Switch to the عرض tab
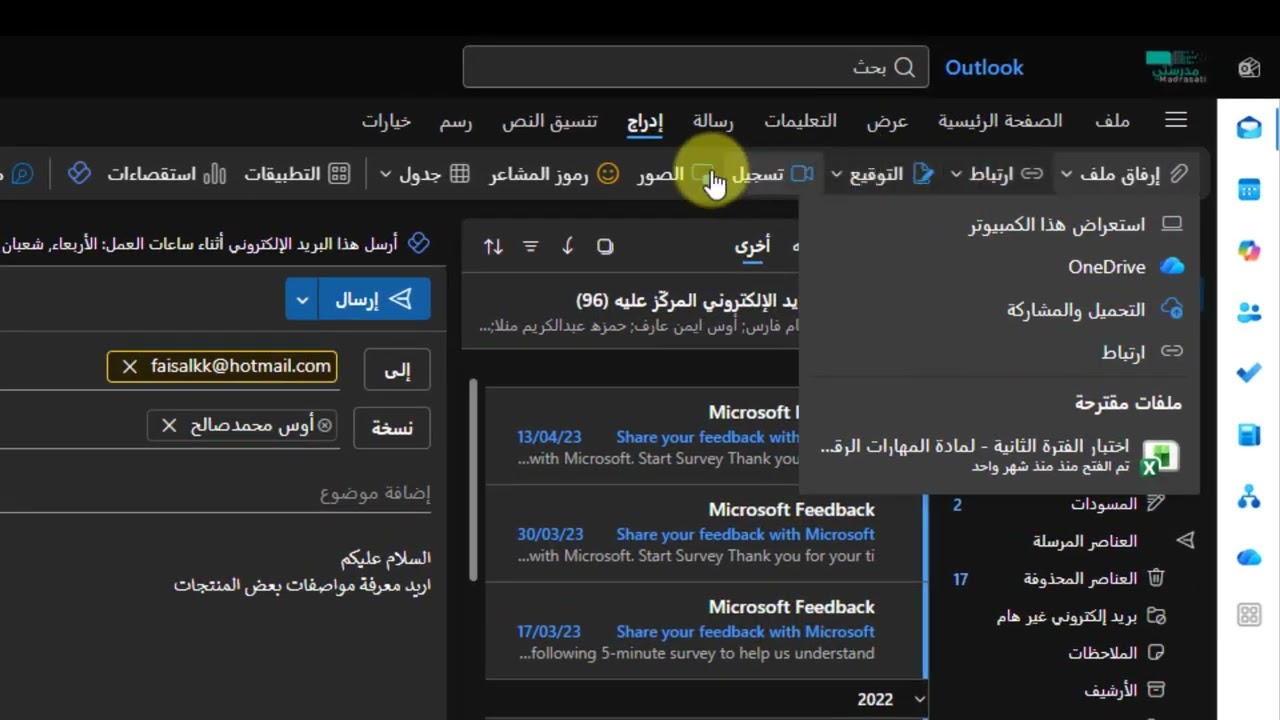 [x=887, y=121]
